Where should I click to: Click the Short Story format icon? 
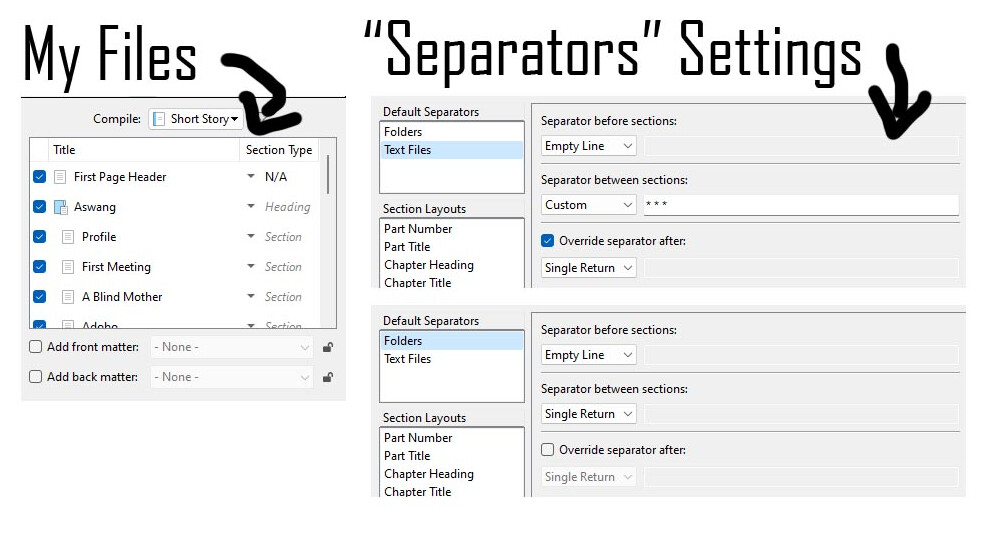tap(159, 119)
